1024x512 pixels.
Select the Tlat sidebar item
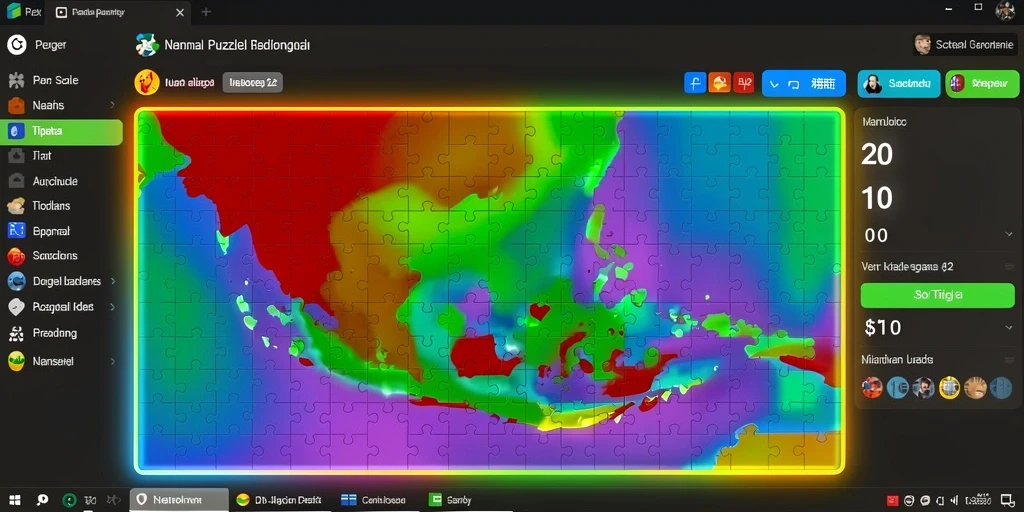[x=61, y=156]
